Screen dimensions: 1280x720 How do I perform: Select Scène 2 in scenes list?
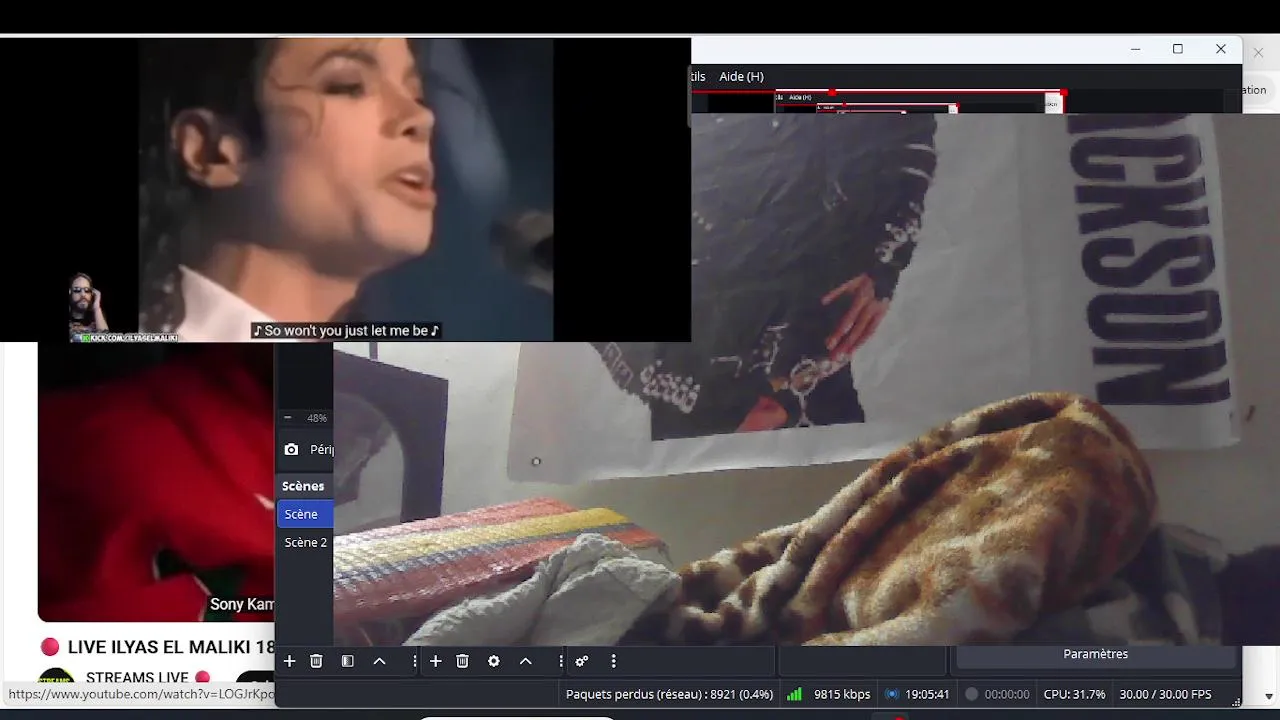point(305,542)
